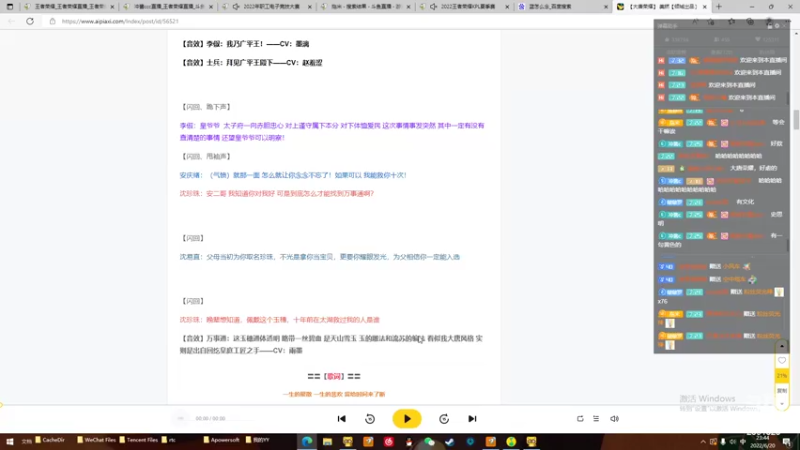Screen dimensions: 800x450
Task: Click the system tray microphone icon
Action: (x=723, y=442)
